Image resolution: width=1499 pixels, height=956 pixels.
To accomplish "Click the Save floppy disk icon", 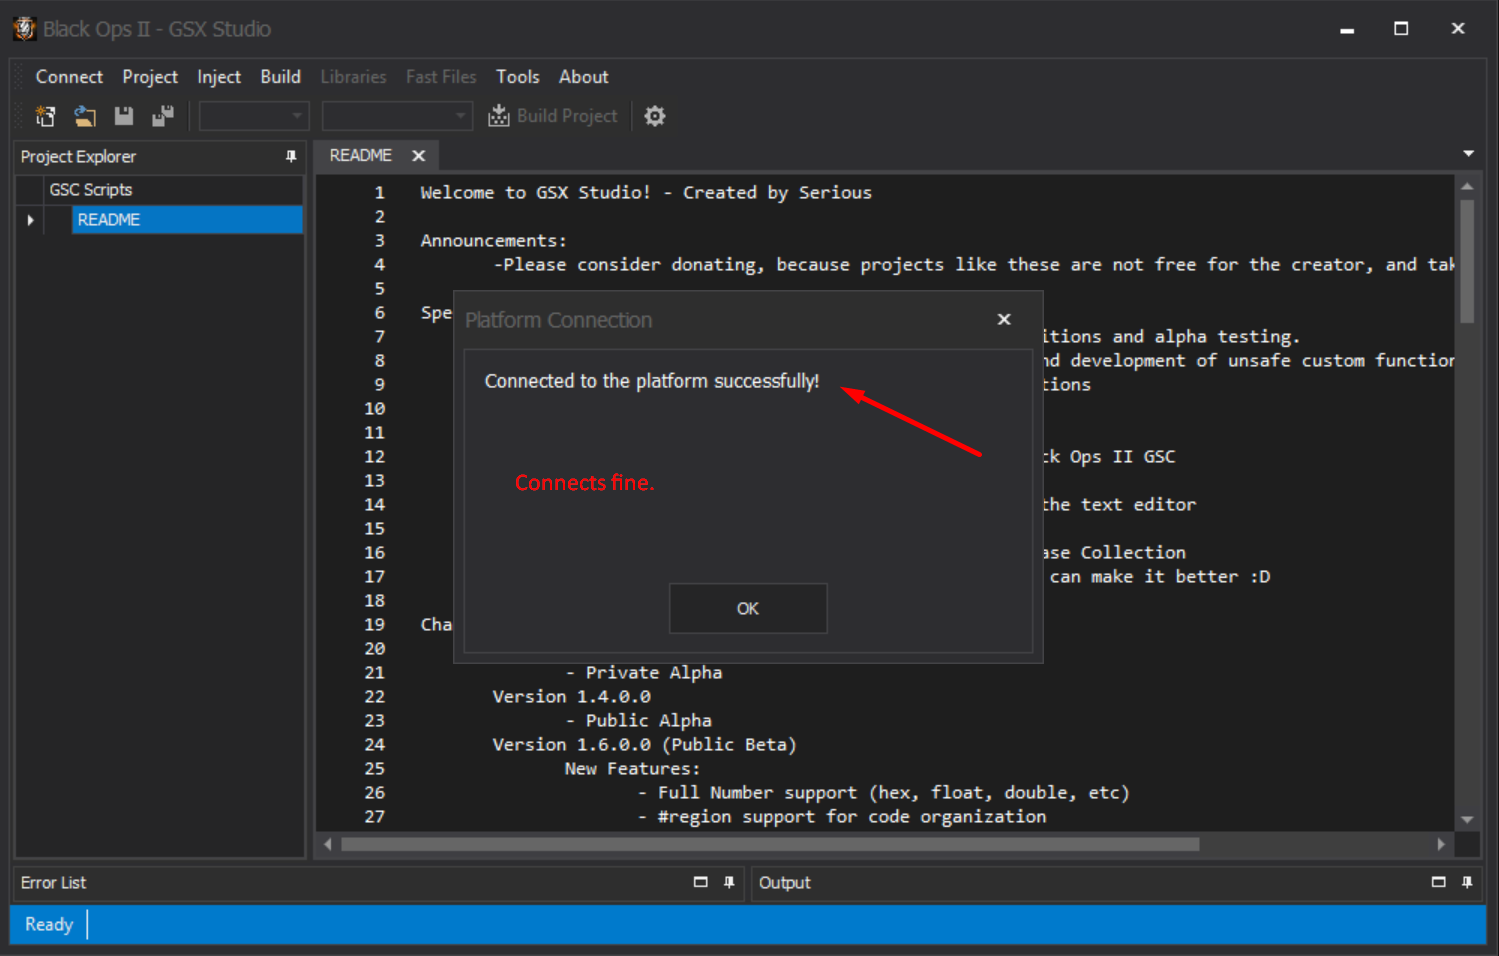I will (124, 116).
